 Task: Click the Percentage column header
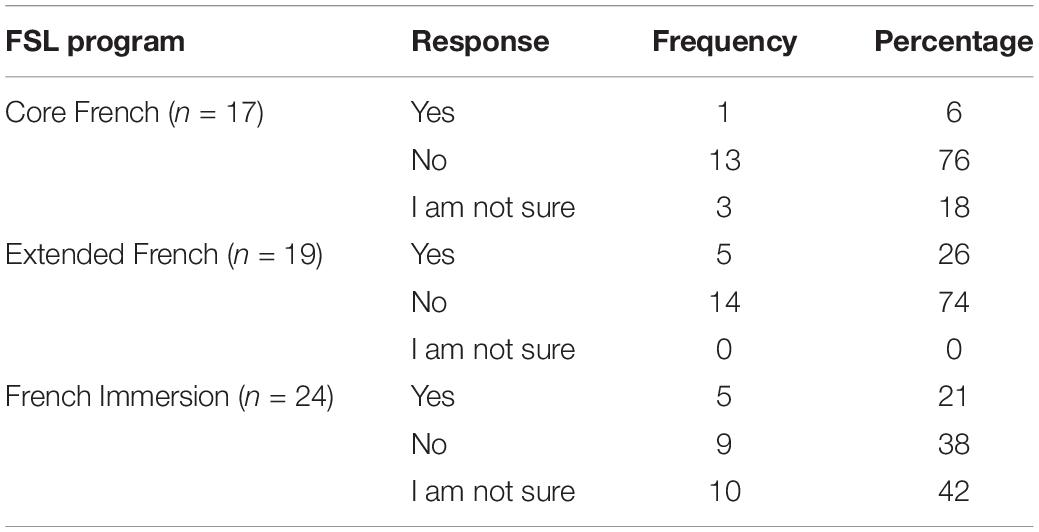(x=954, y=43)
